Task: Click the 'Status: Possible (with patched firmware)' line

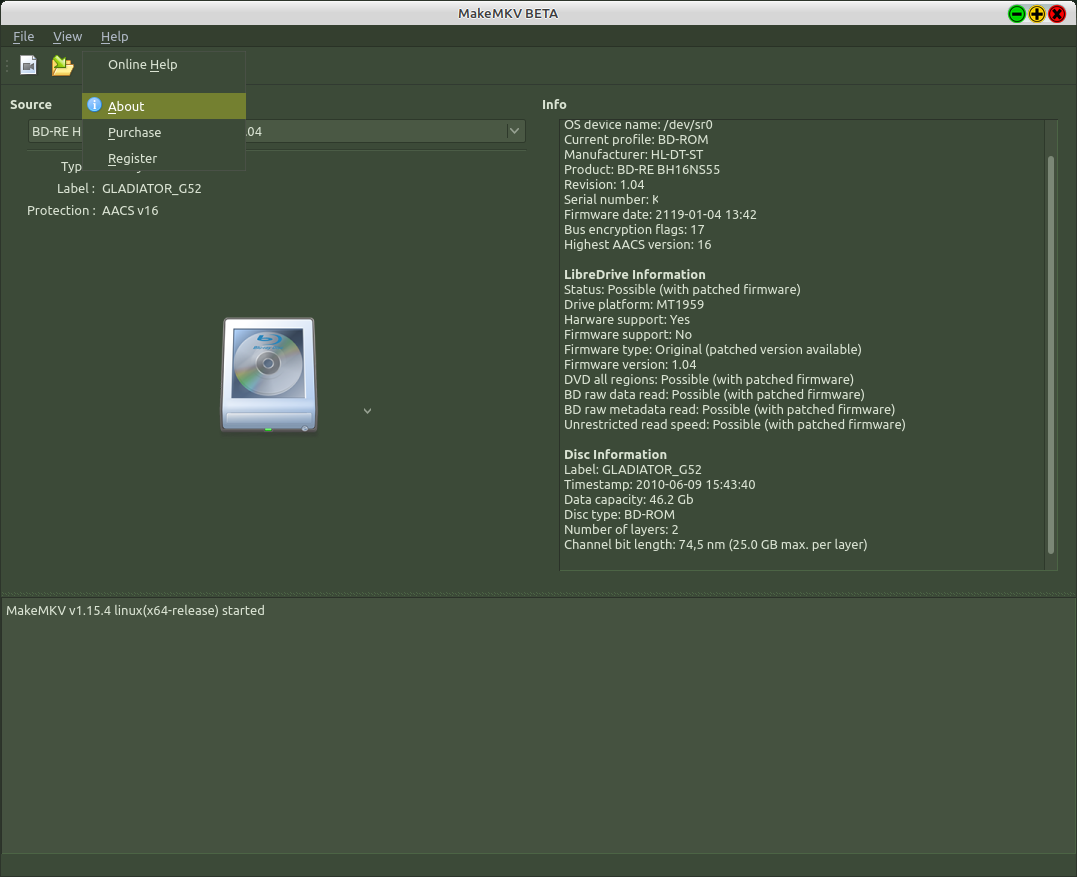Action: (682, 289)
